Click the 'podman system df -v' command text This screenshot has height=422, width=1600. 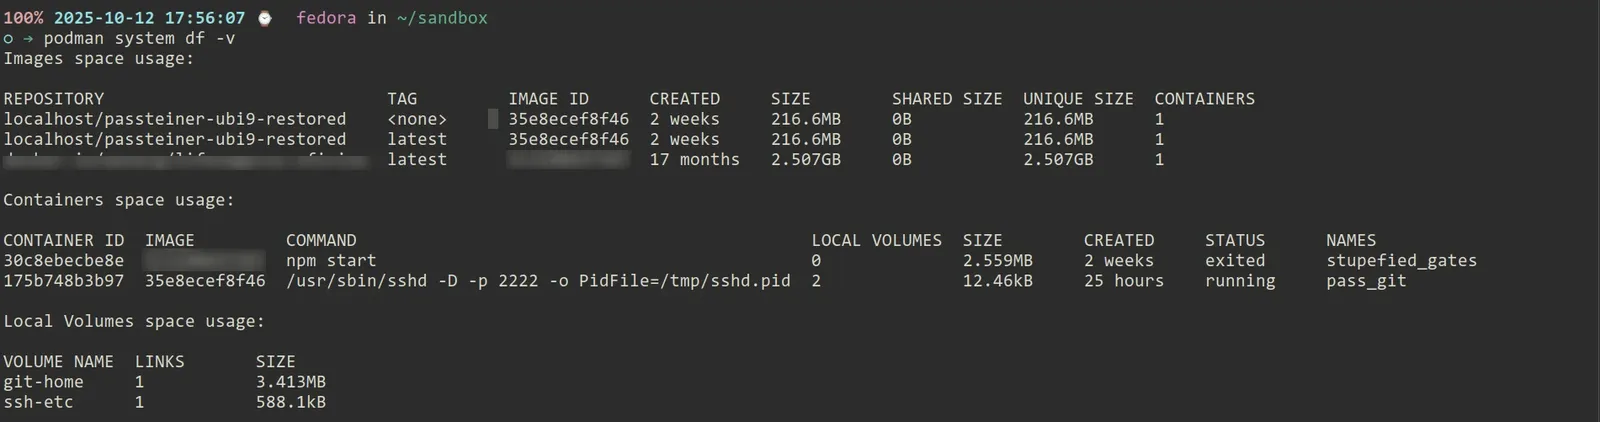coord(139,39)
